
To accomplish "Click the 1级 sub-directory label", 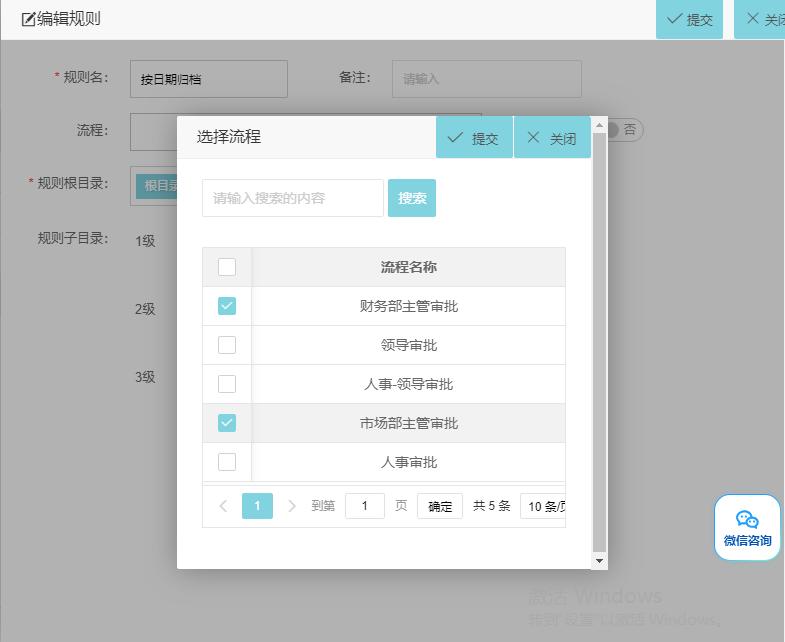I will click(x=145, y=241).
